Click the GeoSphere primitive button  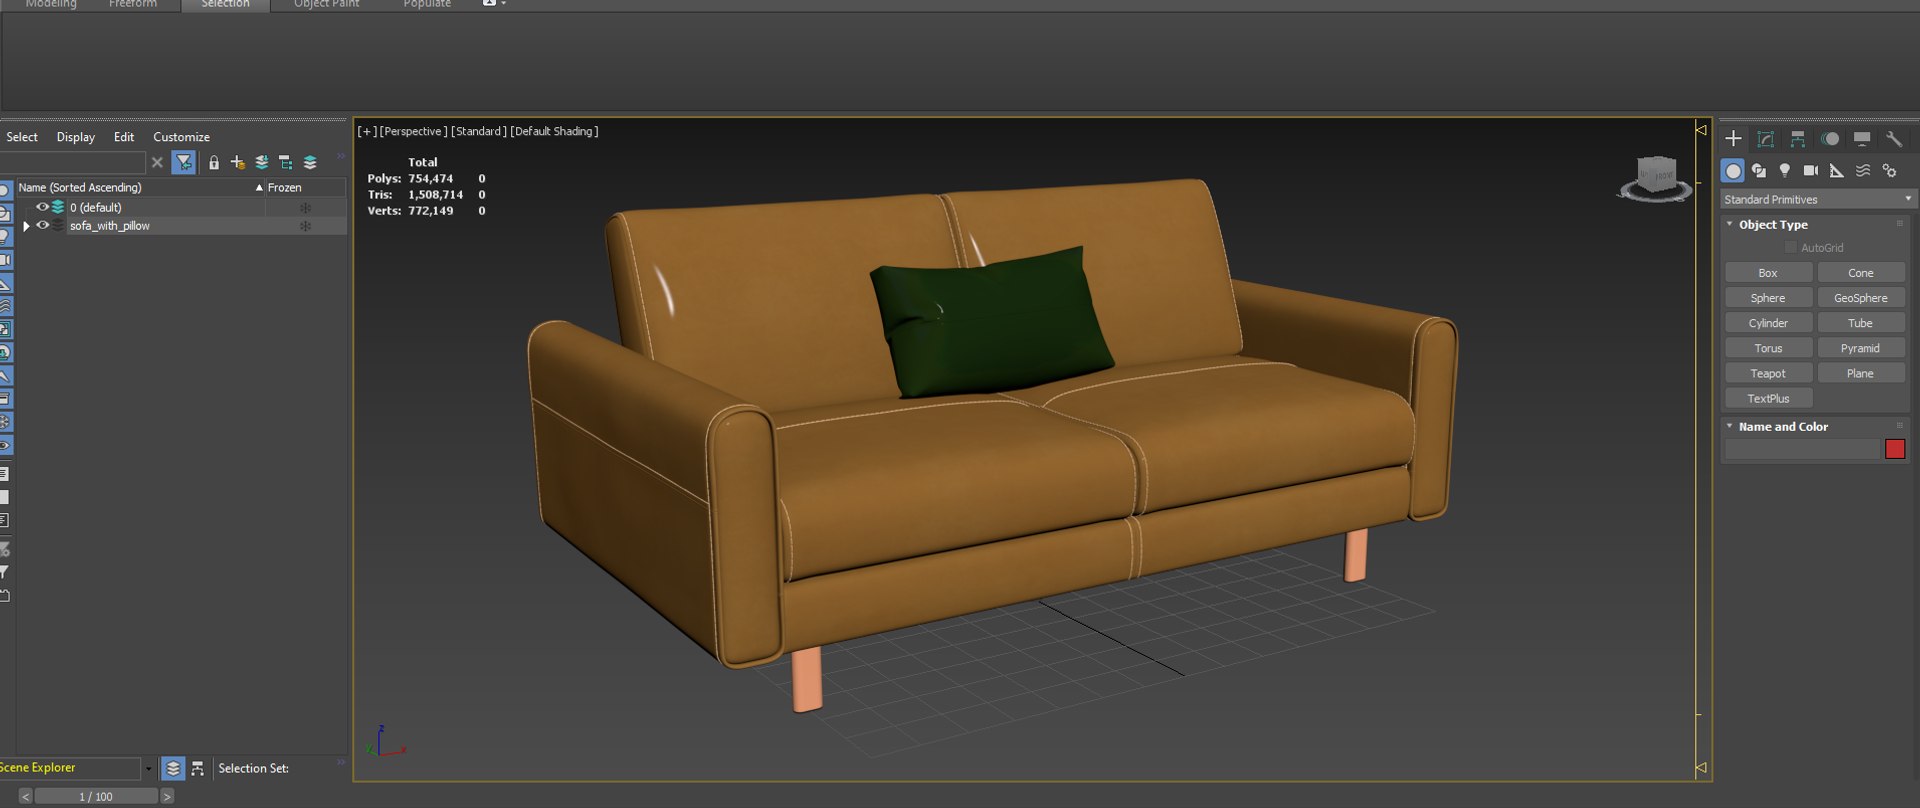pyautogui.click(x=1861, y=298)
